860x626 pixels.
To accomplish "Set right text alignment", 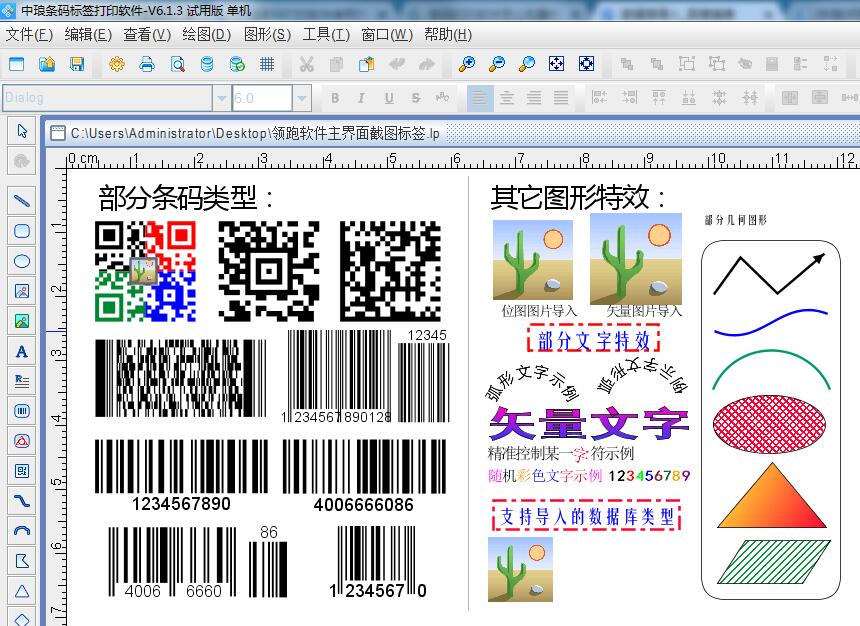I will pos(534,98).
